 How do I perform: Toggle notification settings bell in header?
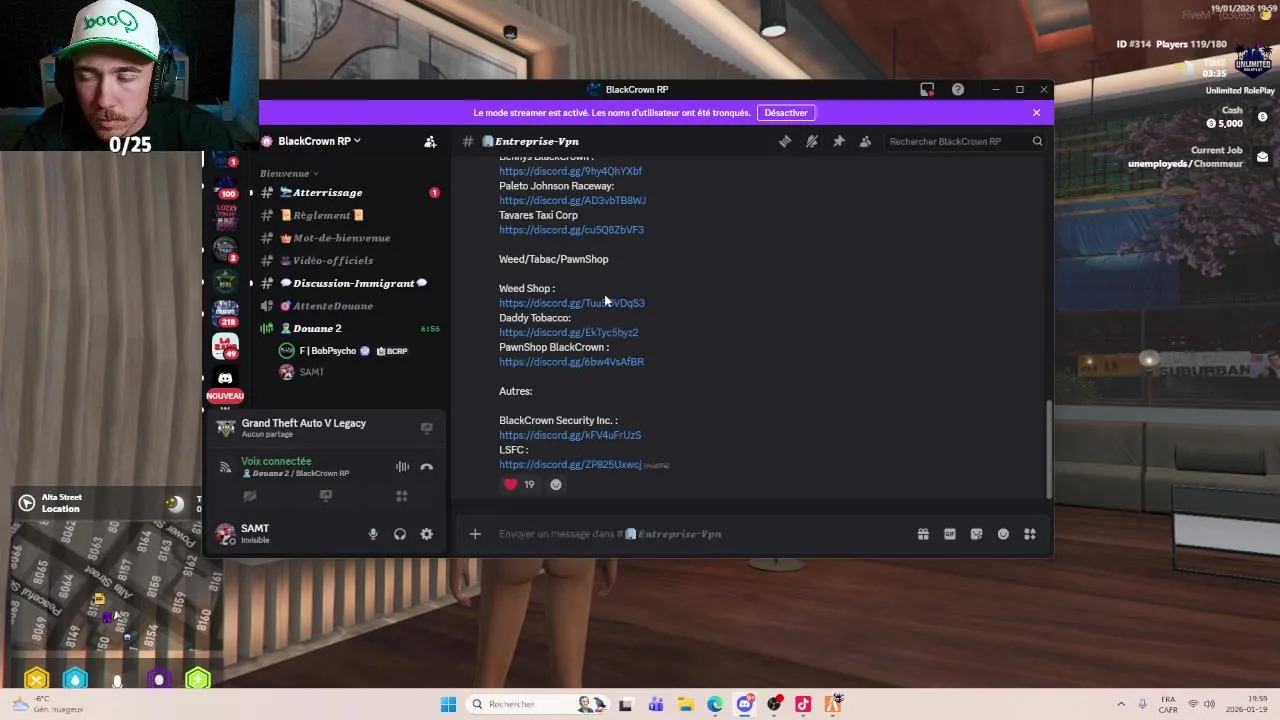[812, 142]
